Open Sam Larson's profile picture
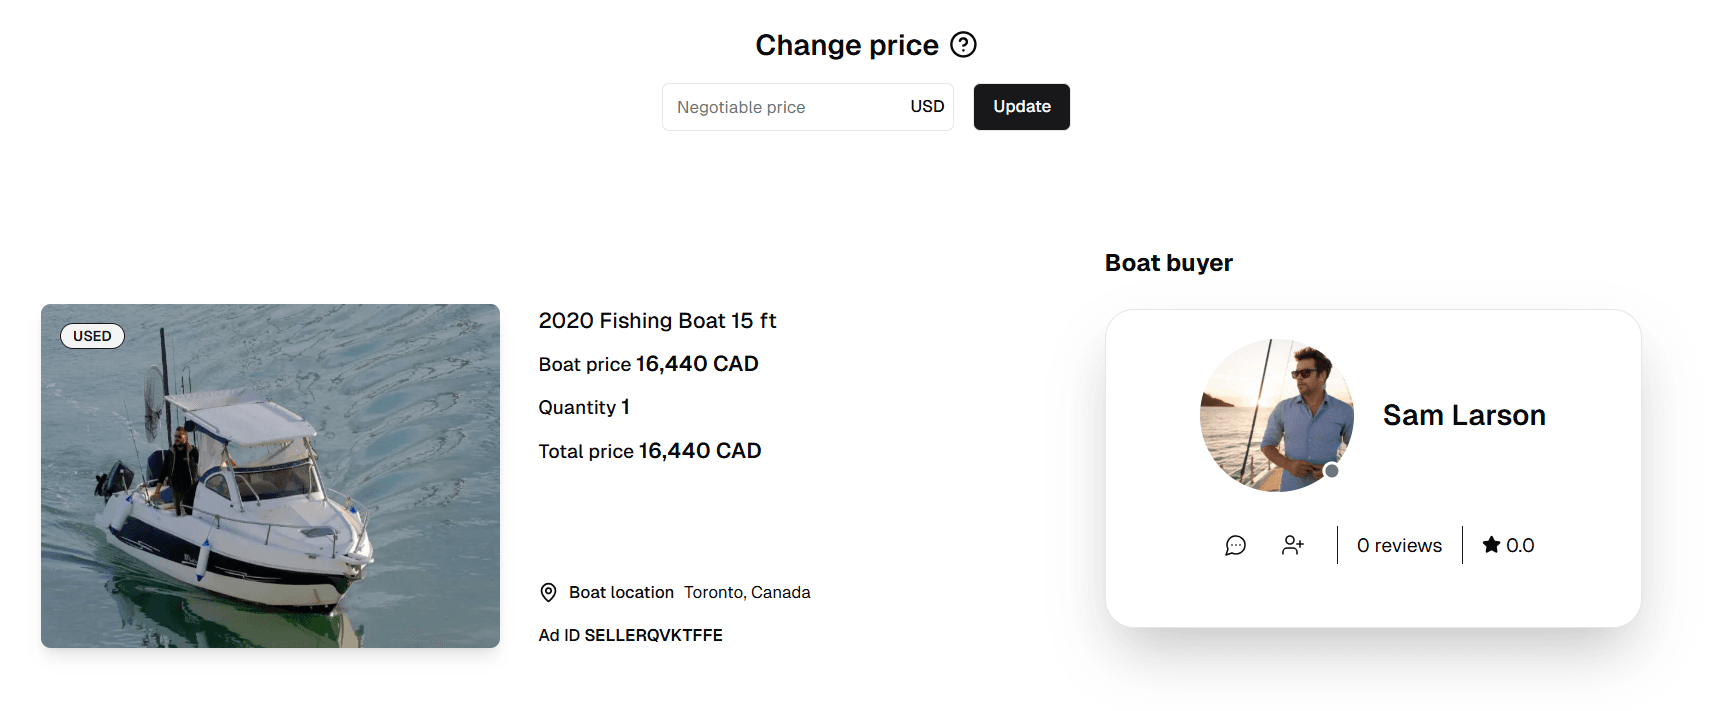 click(1276, 414)
